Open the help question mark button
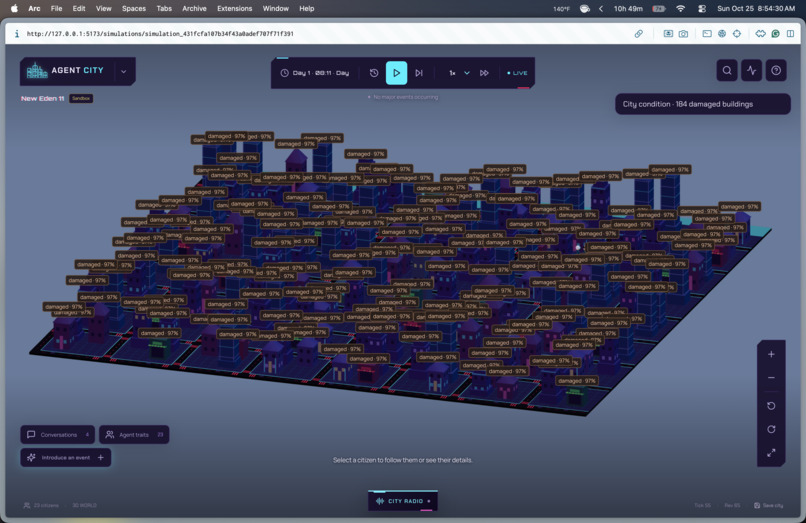This screenshot has height=523, width=806. click(x=776, y=70)
